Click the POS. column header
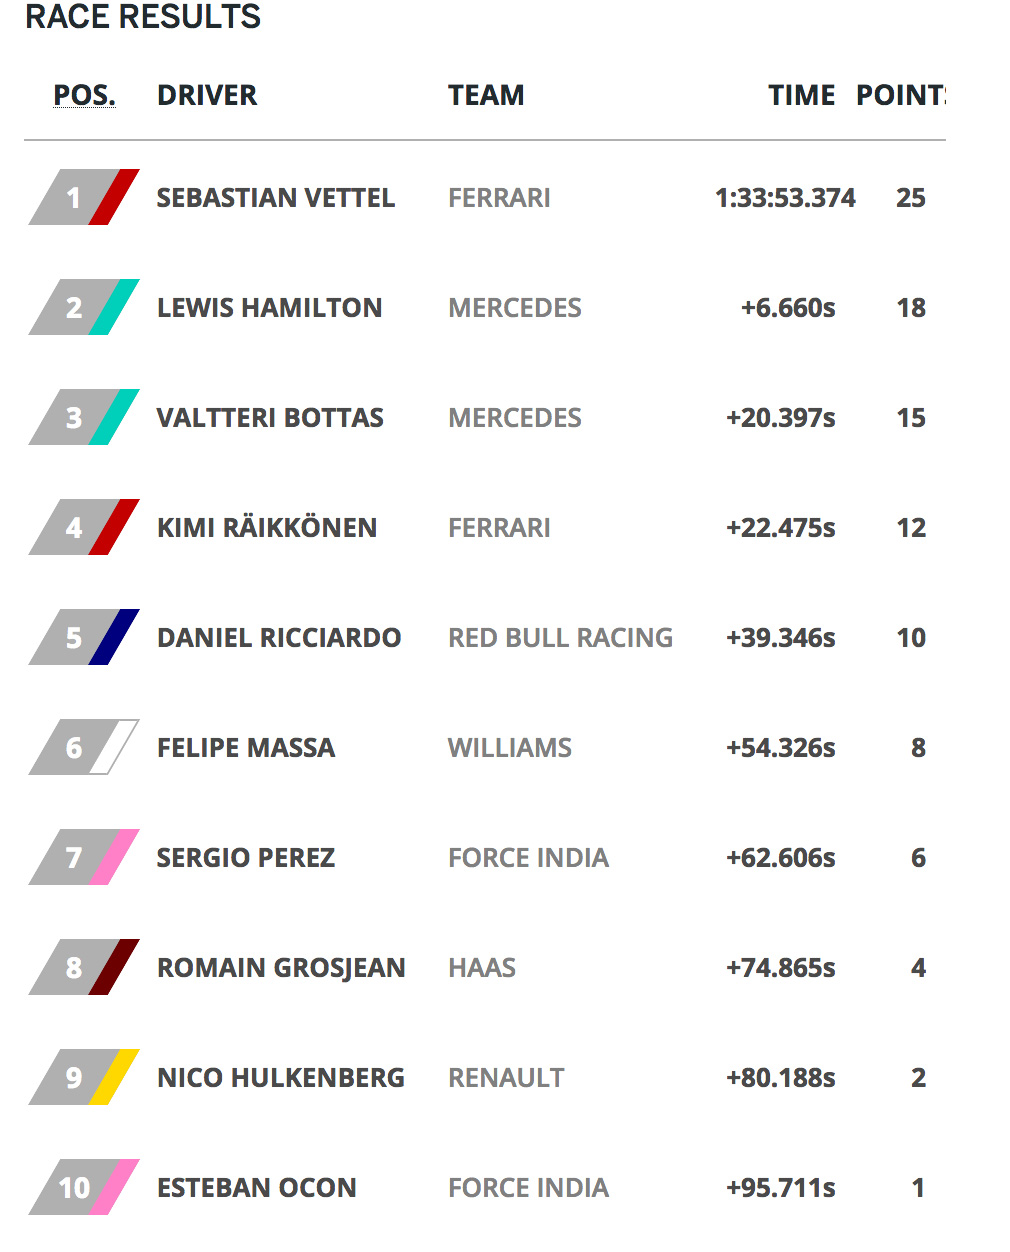This screenshot has width=1010, height=1252. 84,96
